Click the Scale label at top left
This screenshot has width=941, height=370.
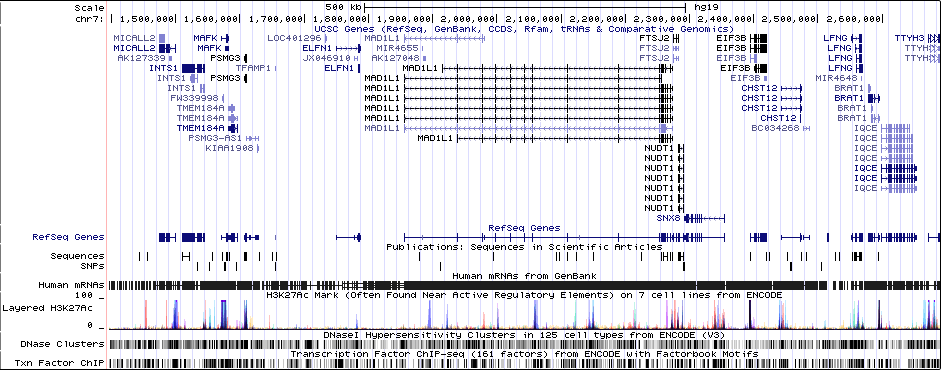[89, 8]
